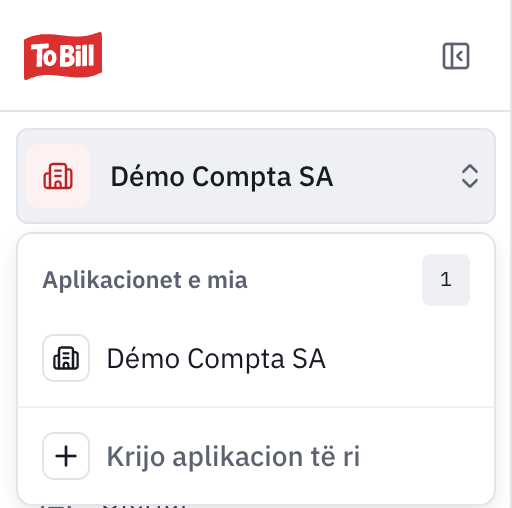Click the arrow inside sidebar collapse icon
The width and height of the screenshot is (512, 508).
(x=460, y=56)
